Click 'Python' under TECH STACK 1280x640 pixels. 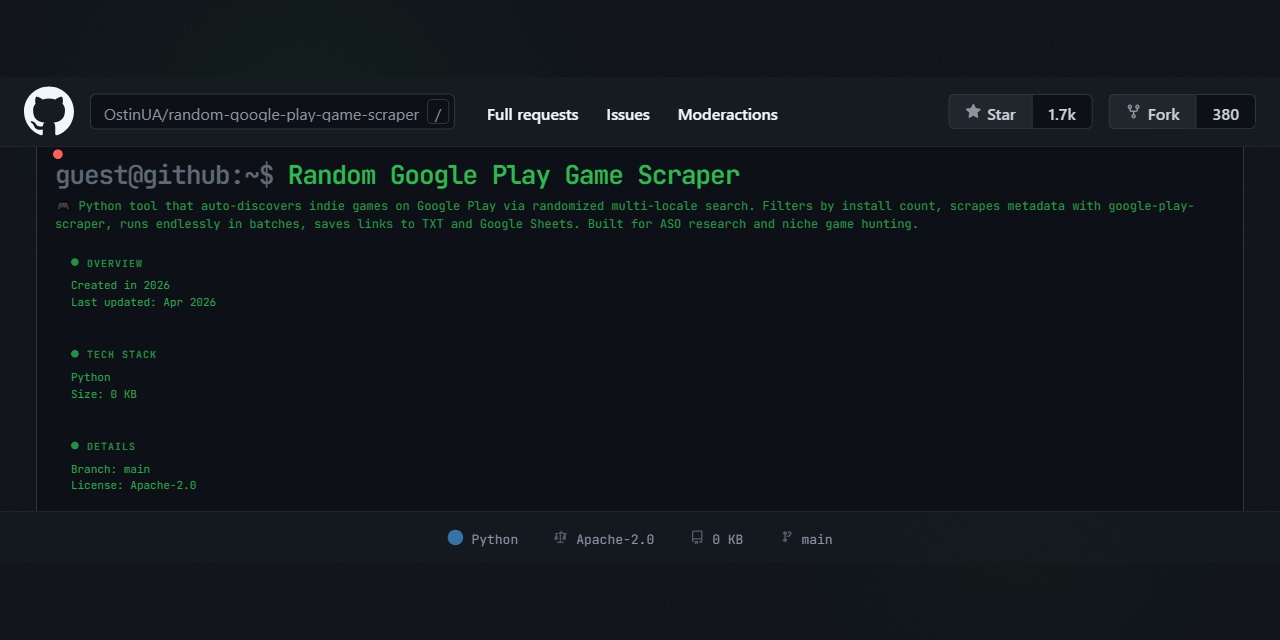click(x=91, y=377)
